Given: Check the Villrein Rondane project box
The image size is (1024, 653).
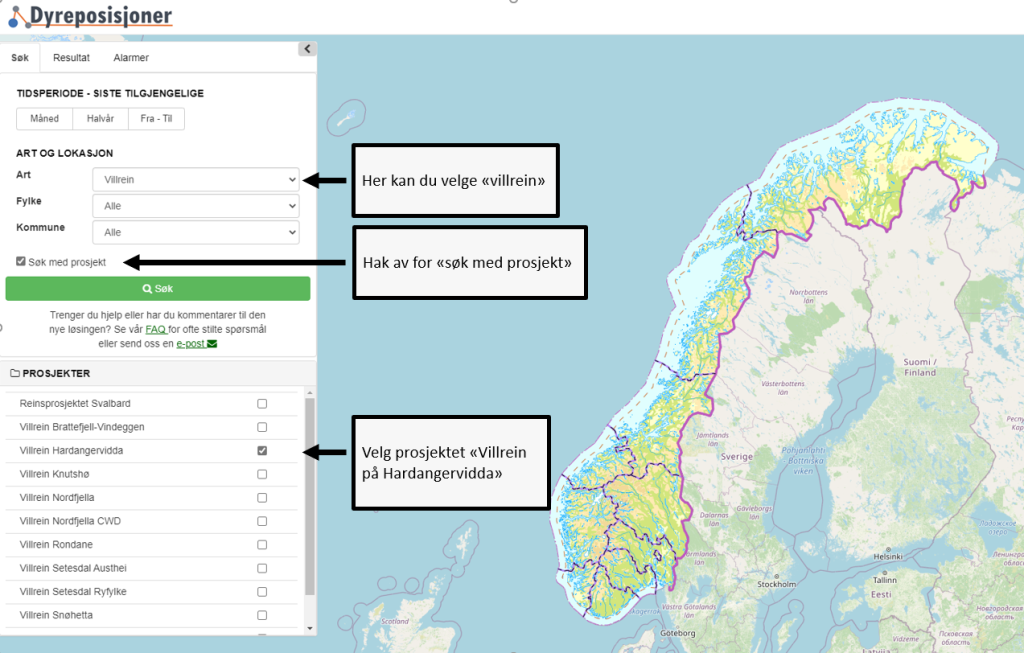Looking at the screenshot, I should 262,545.
